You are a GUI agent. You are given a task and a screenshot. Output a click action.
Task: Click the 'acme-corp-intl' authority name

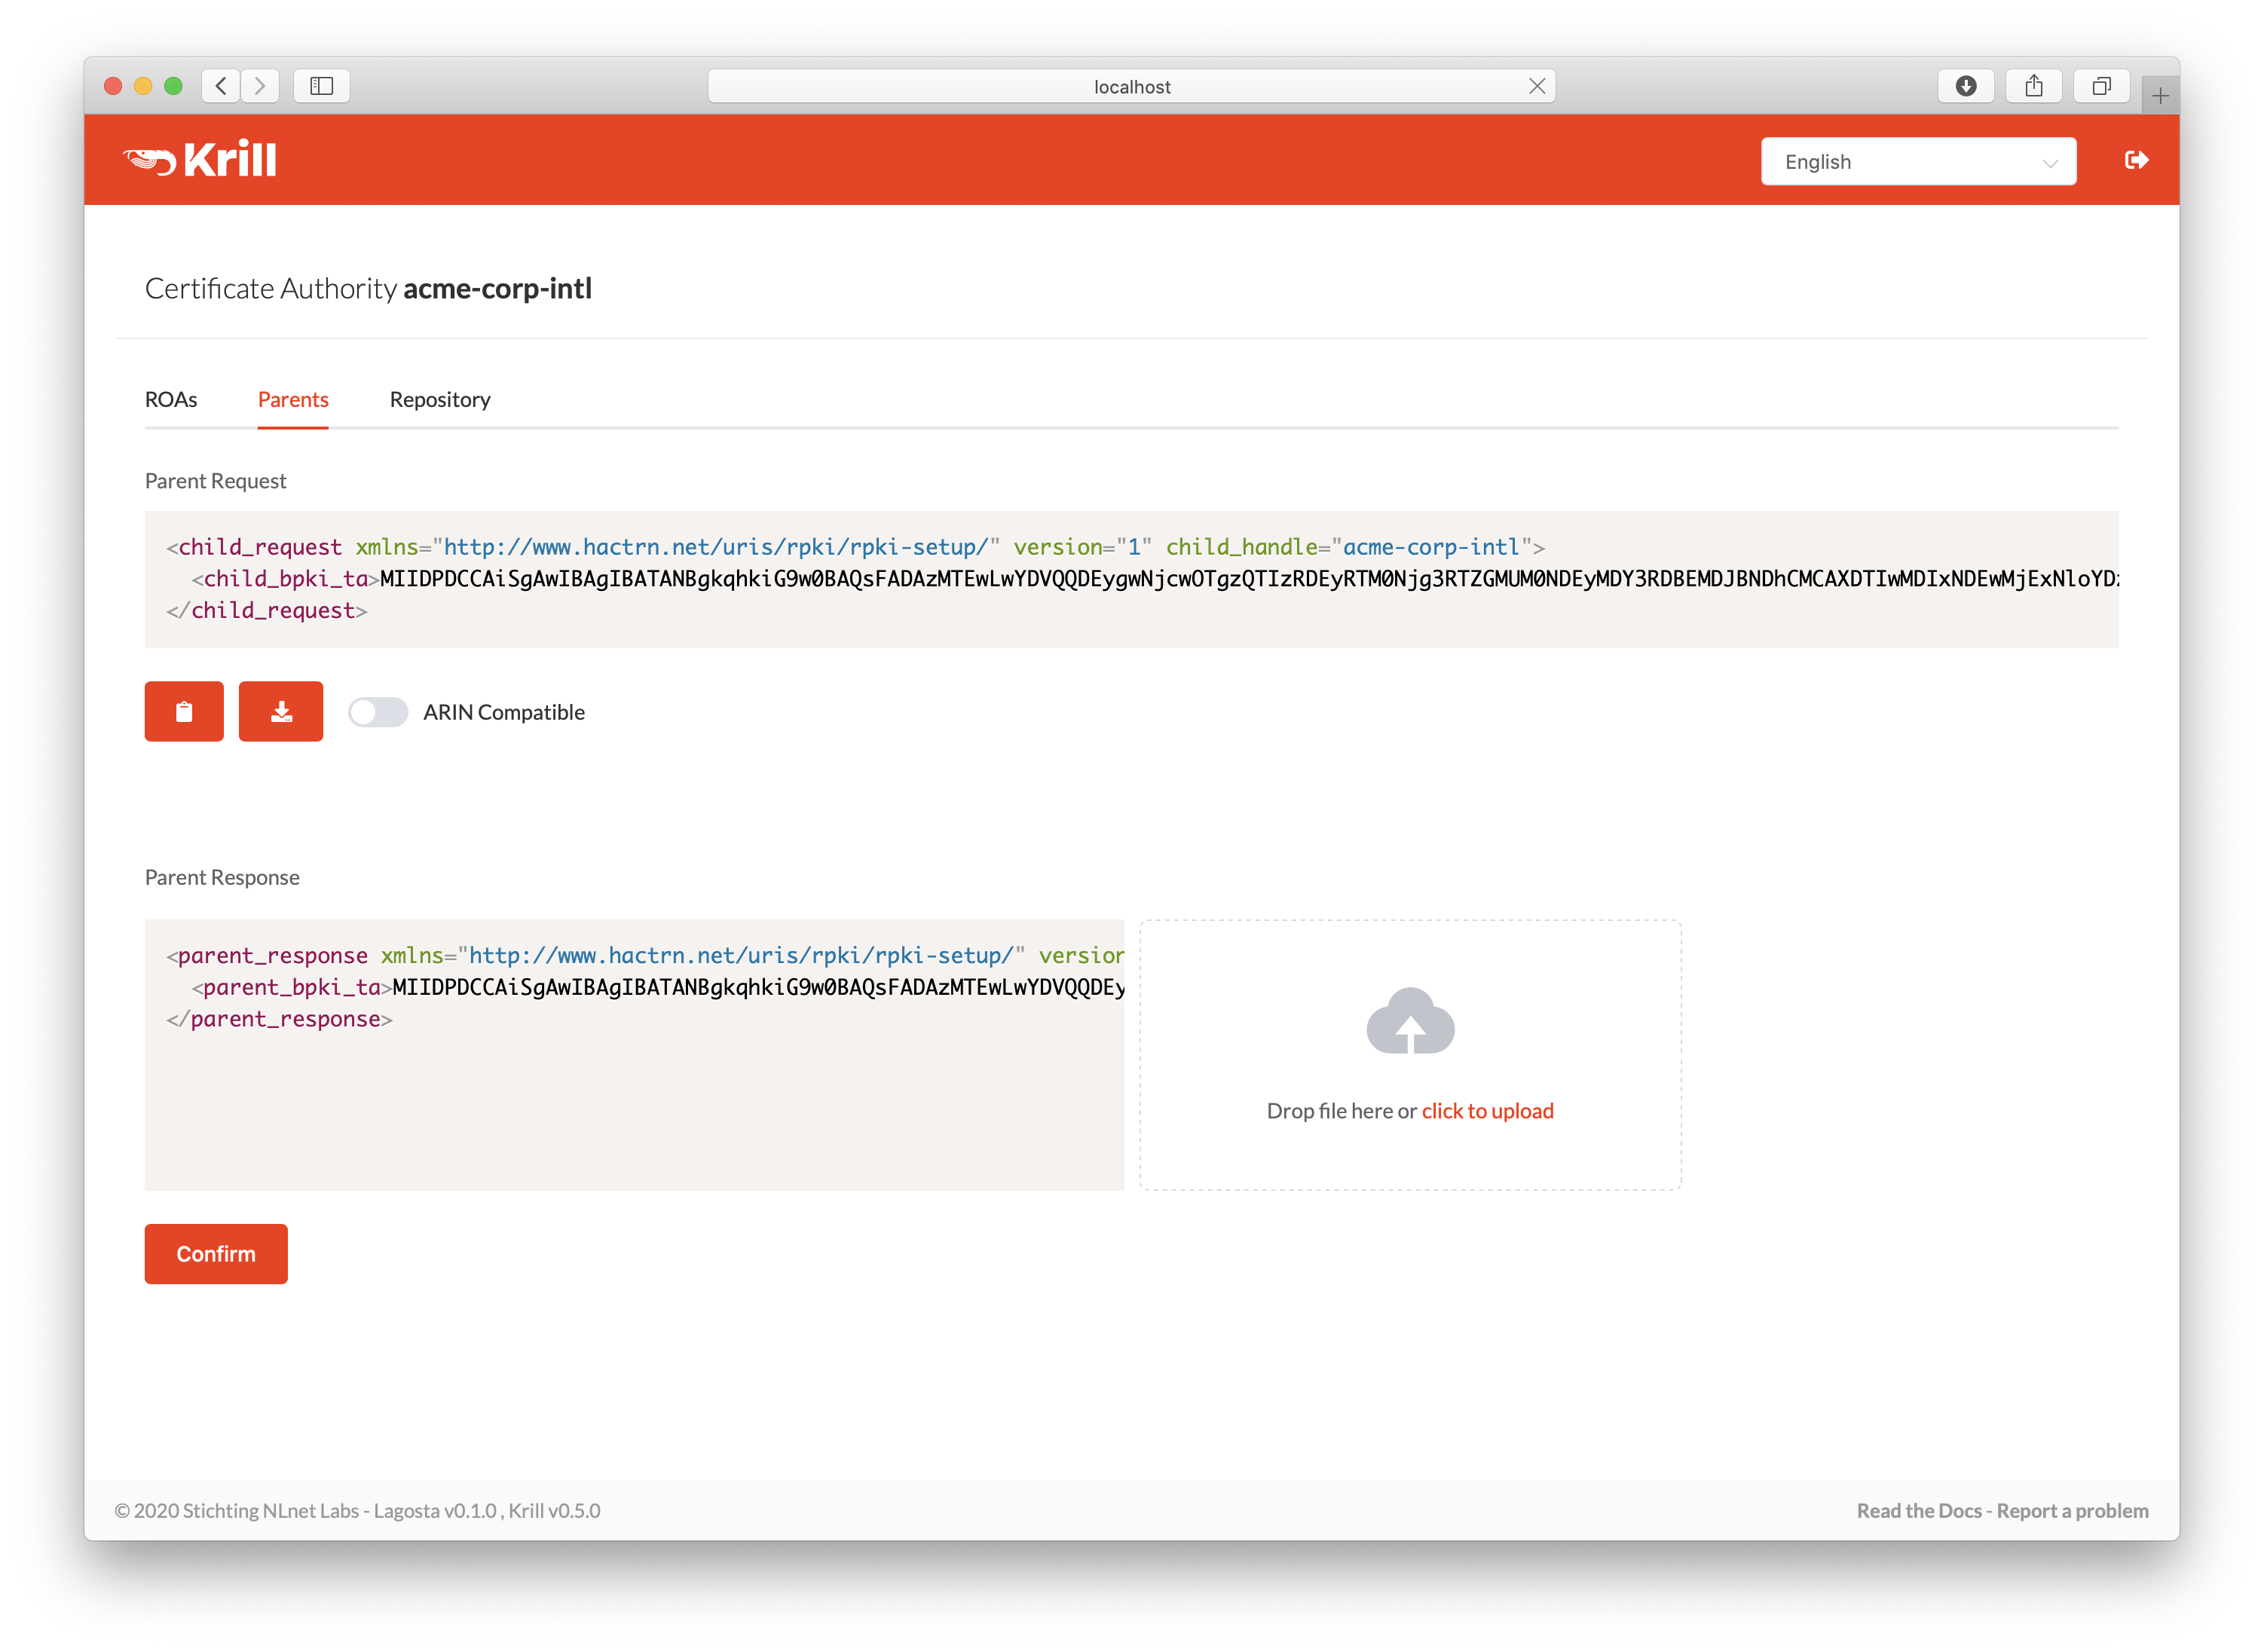497,288
